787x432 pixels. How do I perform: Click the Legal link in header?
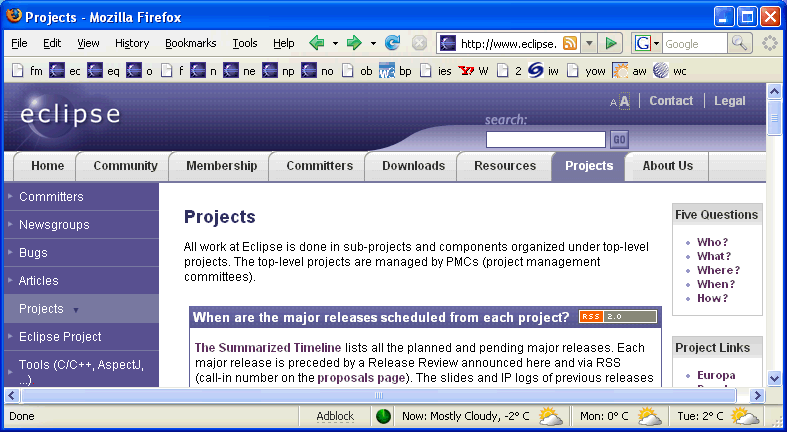point(730,101)
